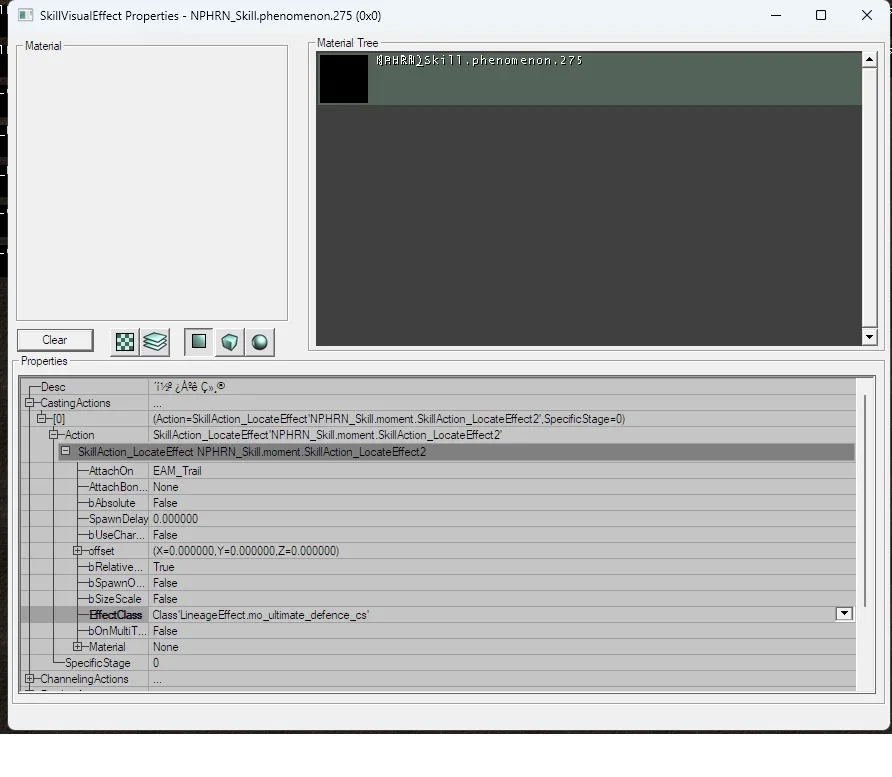Click the checkerboard background icon
The image size is (892, 777).
pos(125,342)
